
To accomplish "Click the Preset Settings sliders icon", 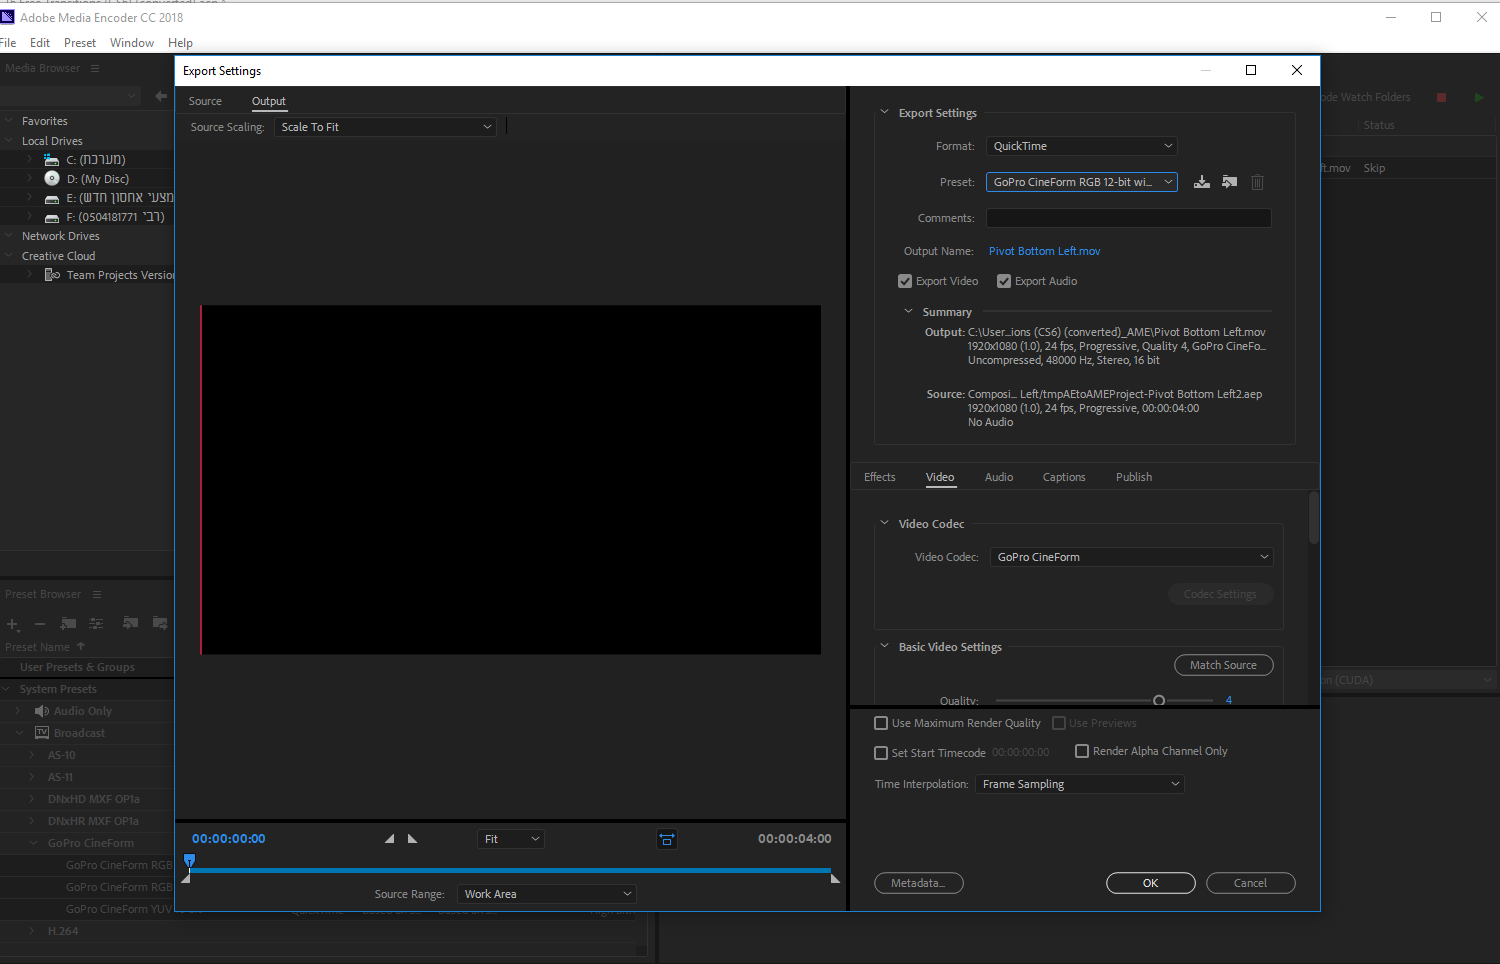I will tap(96, 623).
